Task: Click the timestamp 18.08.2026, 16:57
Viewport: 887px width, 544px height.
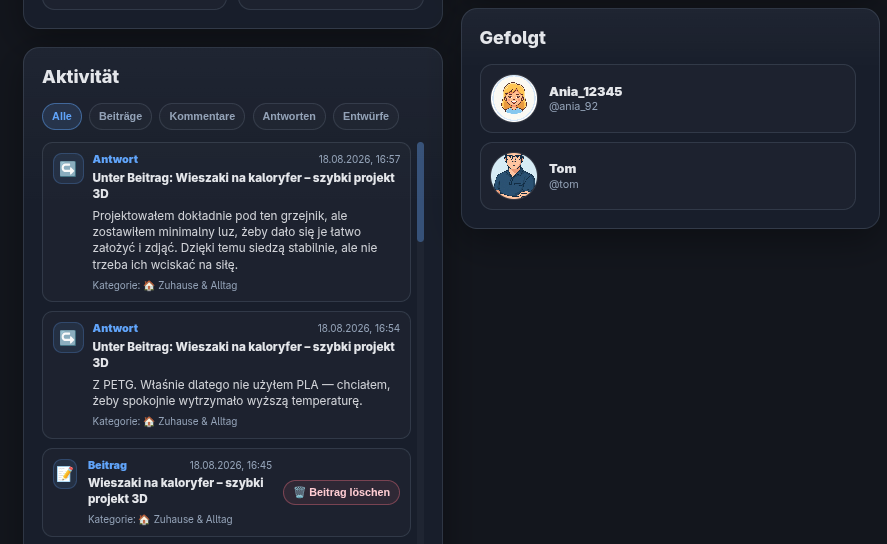Action: tap(359, 159)
